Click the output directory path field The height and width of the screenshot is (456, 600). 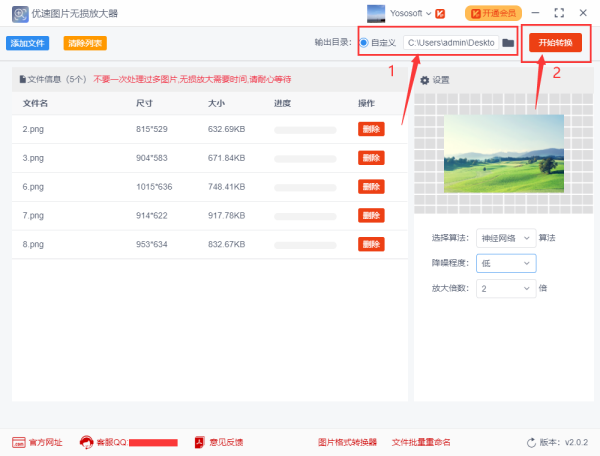450,43
